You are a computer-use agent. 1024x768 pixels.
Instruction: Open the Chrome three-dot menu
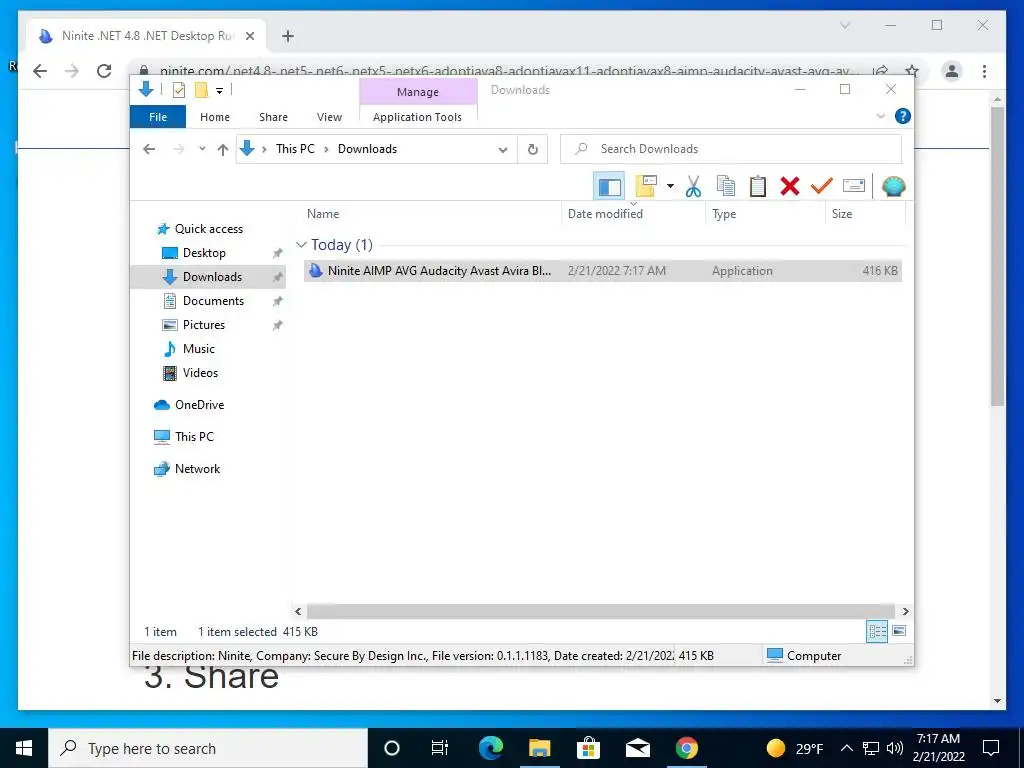pyautogui.click(x=984, y=71)
